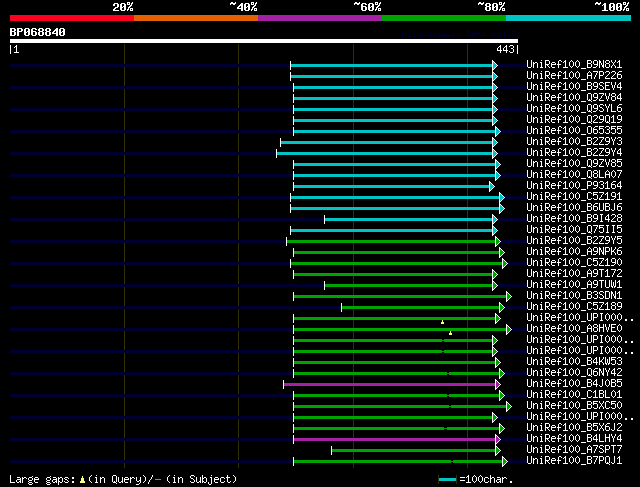This screenshot has height=487, width=640.
Task: Click the BP068840 query name label
Action: tap(38, 32)
